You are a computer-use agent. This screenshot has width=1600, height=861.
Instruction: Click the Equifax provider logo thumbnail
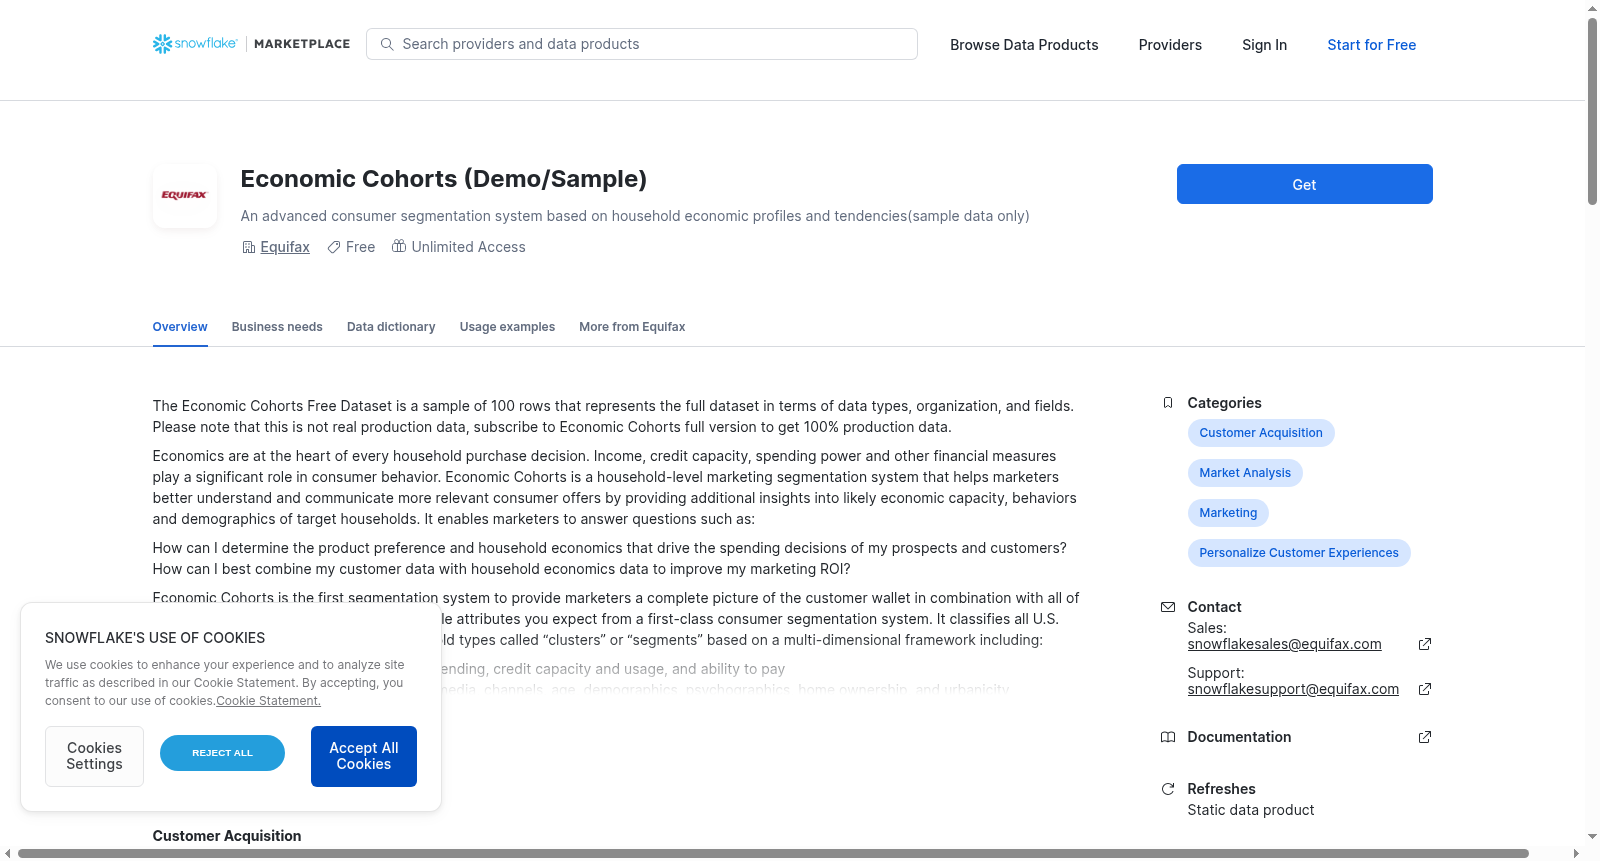(185, 196)
